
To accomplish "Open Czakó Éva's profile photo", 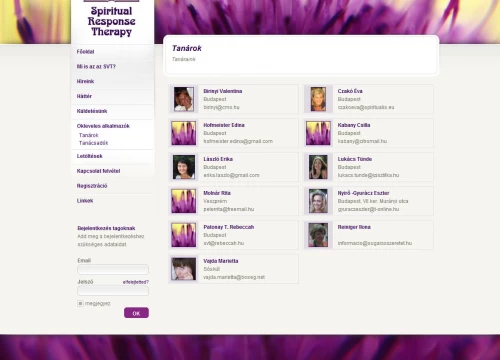I will coord(318,99).
